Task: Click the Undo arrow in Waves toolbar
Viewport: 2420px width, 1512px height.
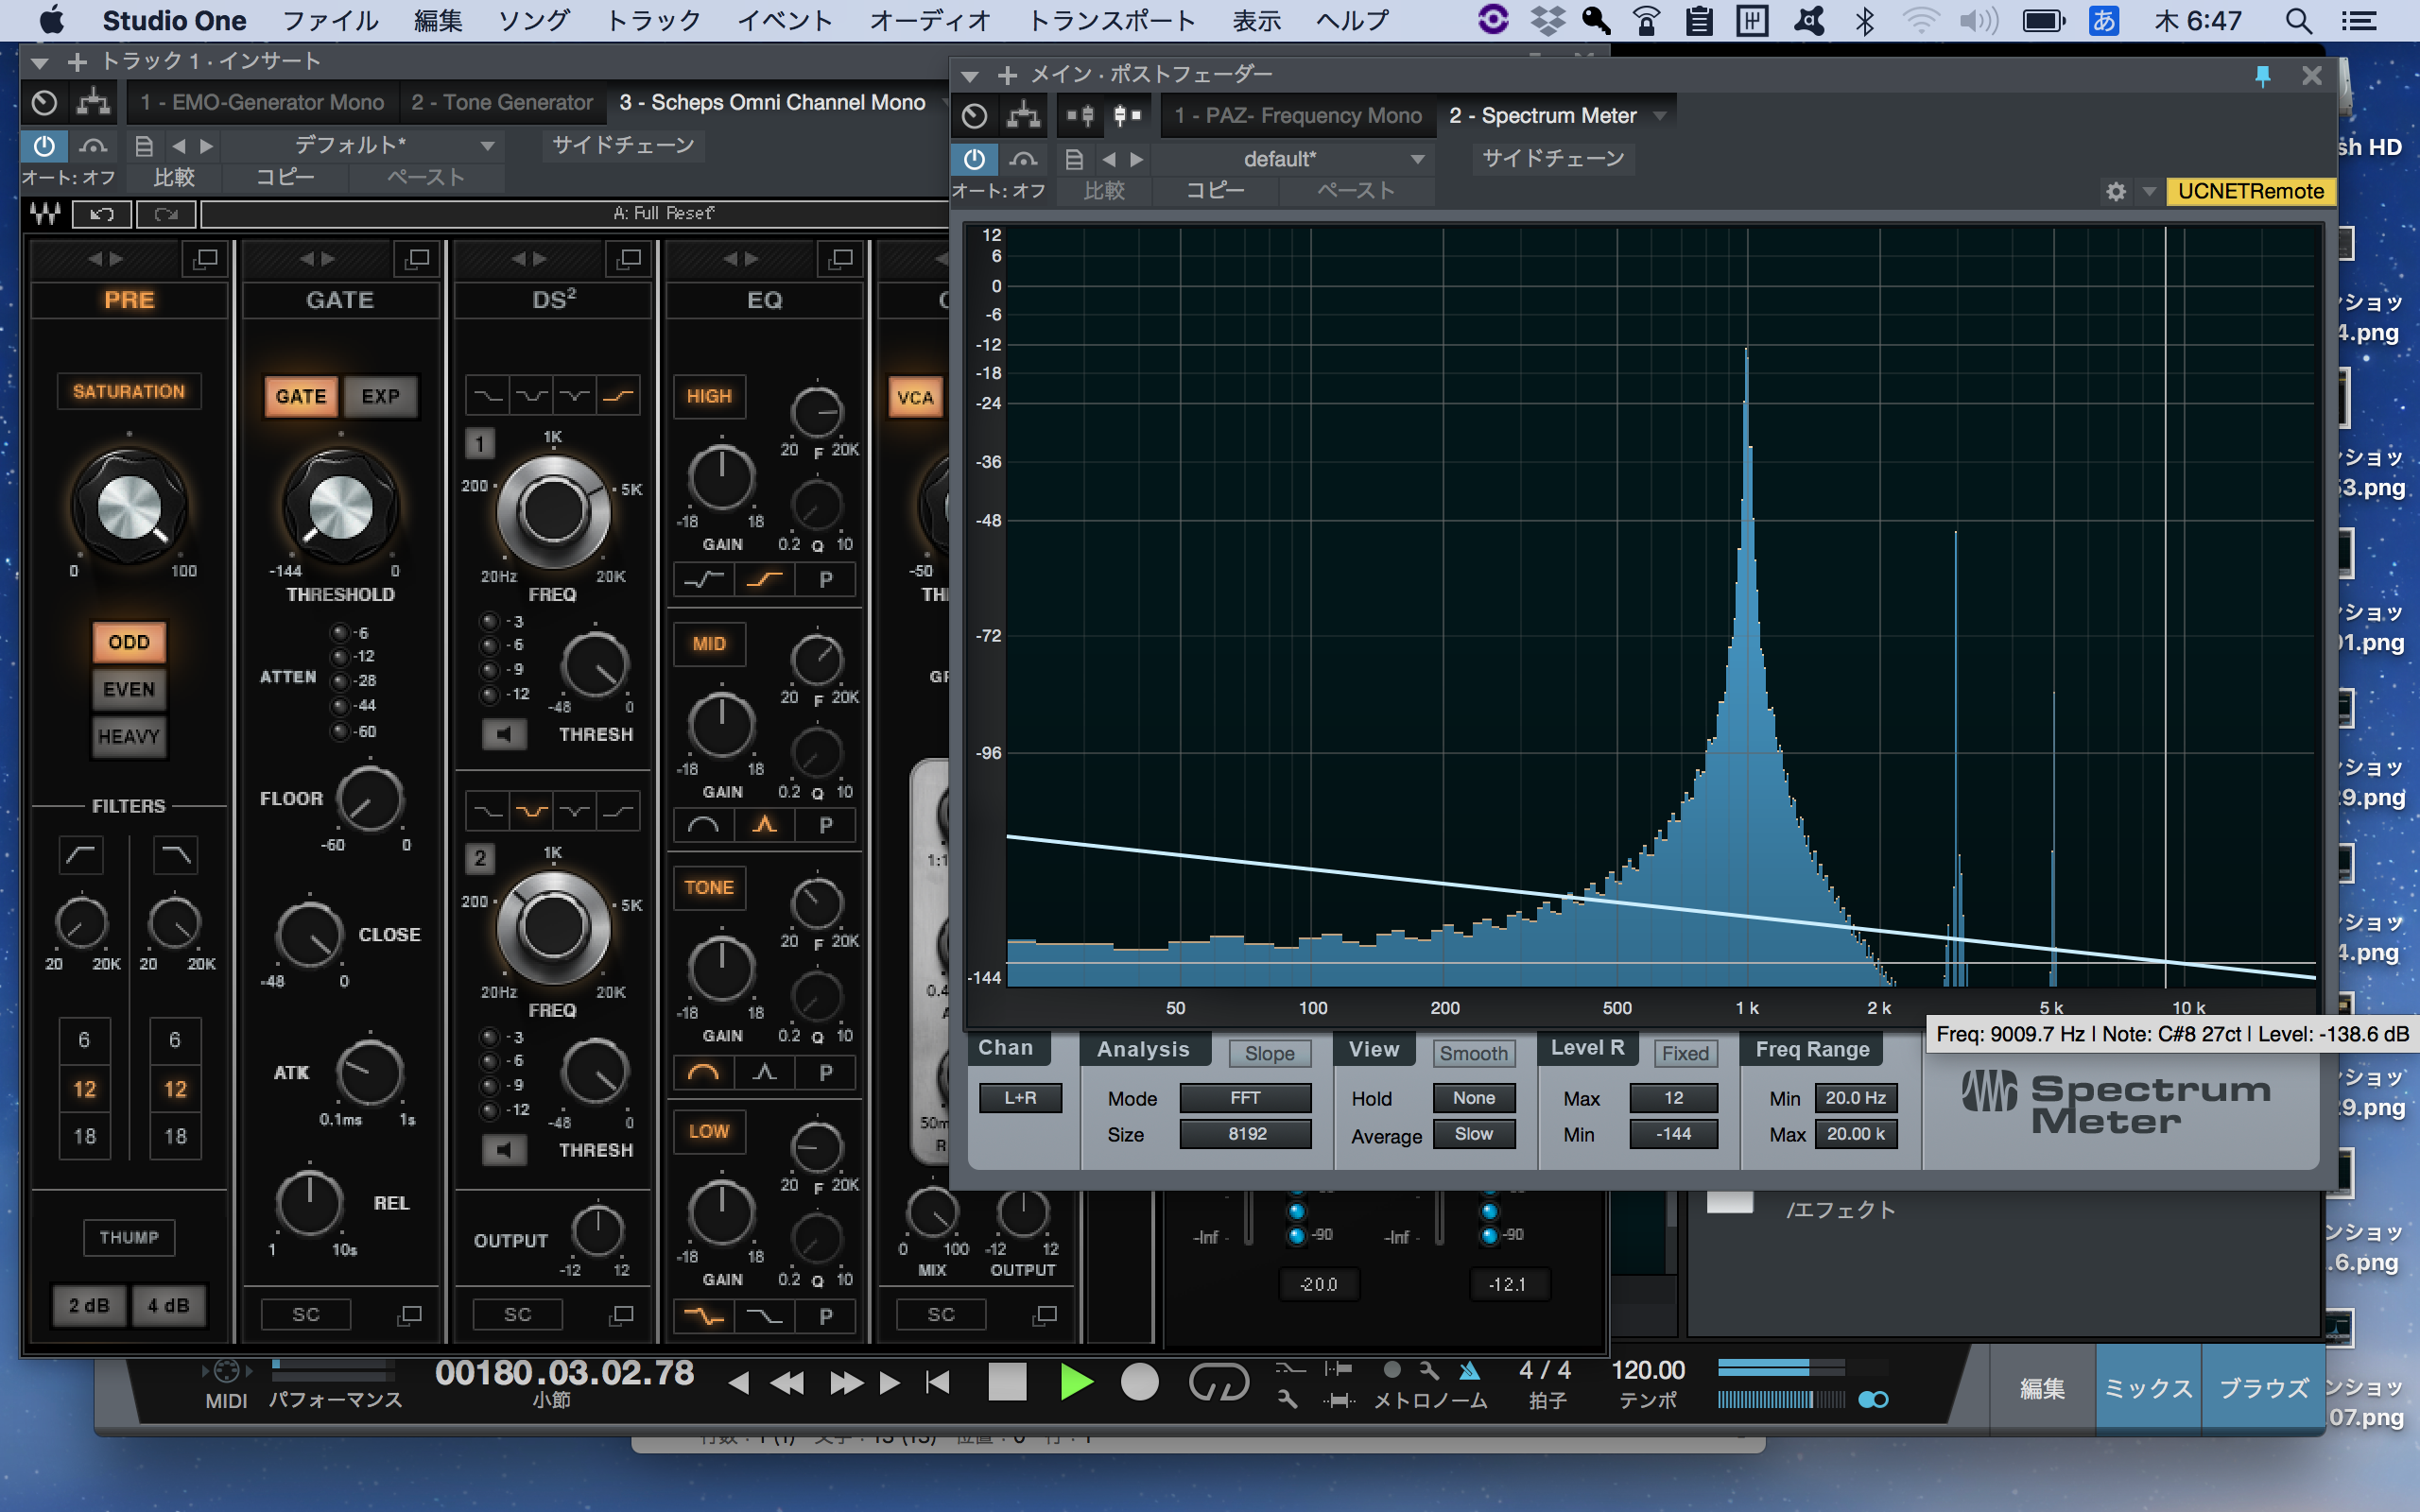Action: [x=102, y=213]
